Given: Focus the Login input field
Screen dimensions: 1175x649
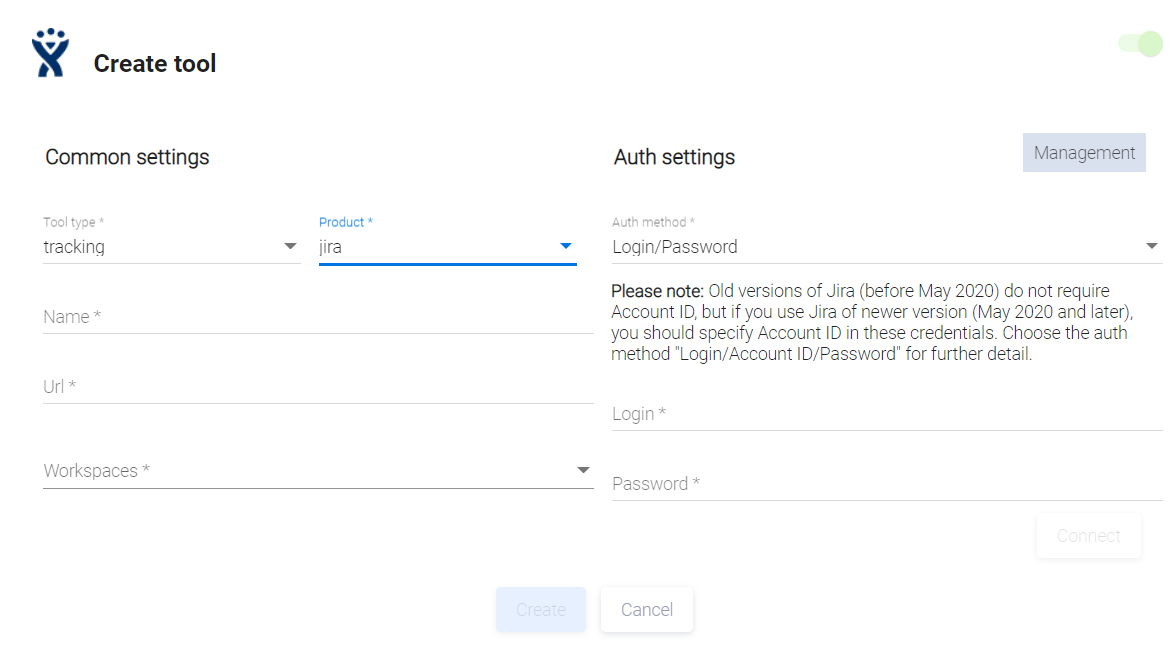Looking at the screenshot, I should point(887,414).
